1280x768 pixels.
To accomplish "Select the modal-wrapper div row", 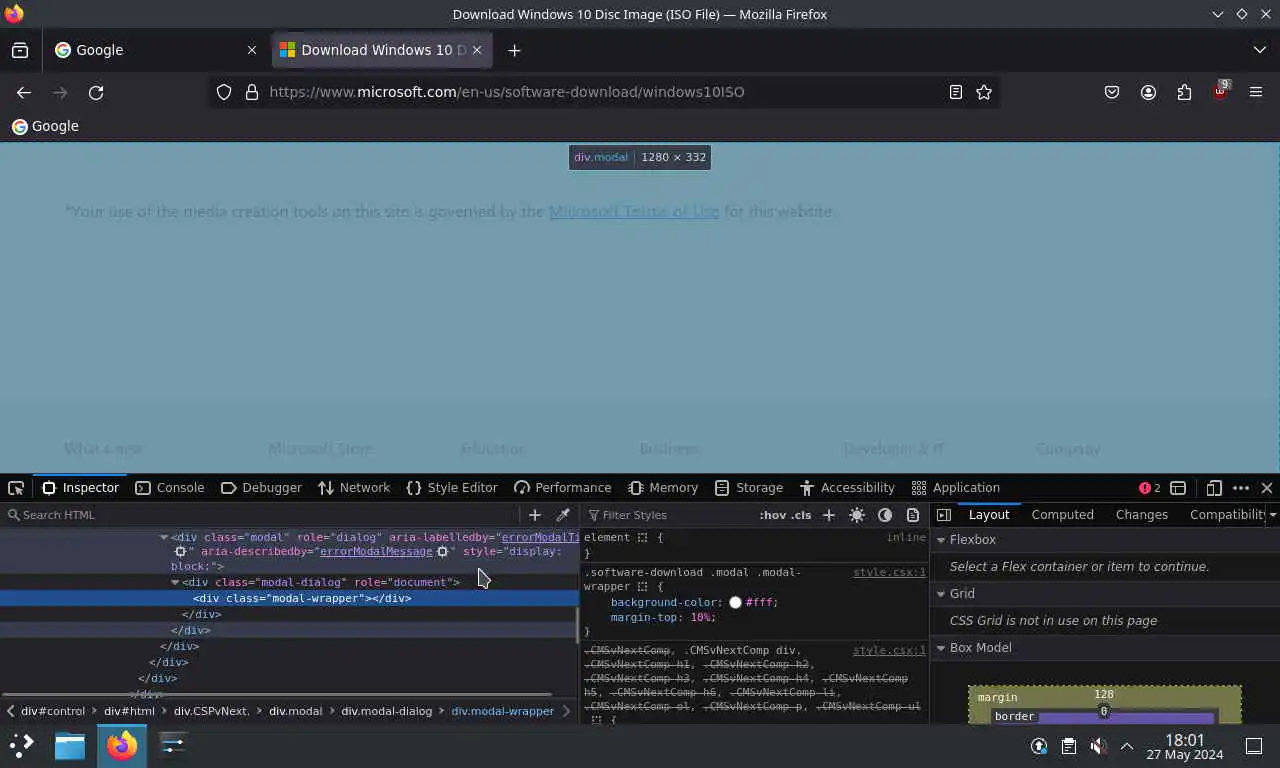I will click(289, 598).
